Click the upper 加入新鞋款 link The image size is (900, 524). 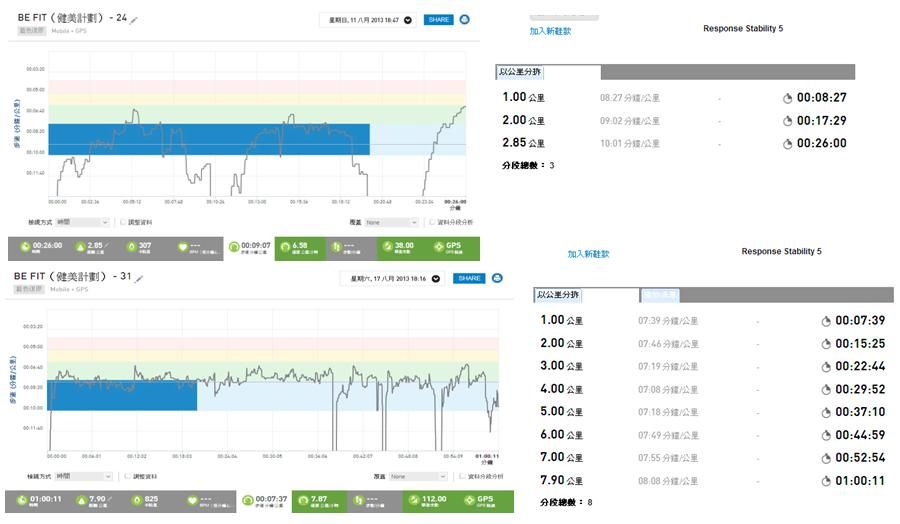pos(550,32)
